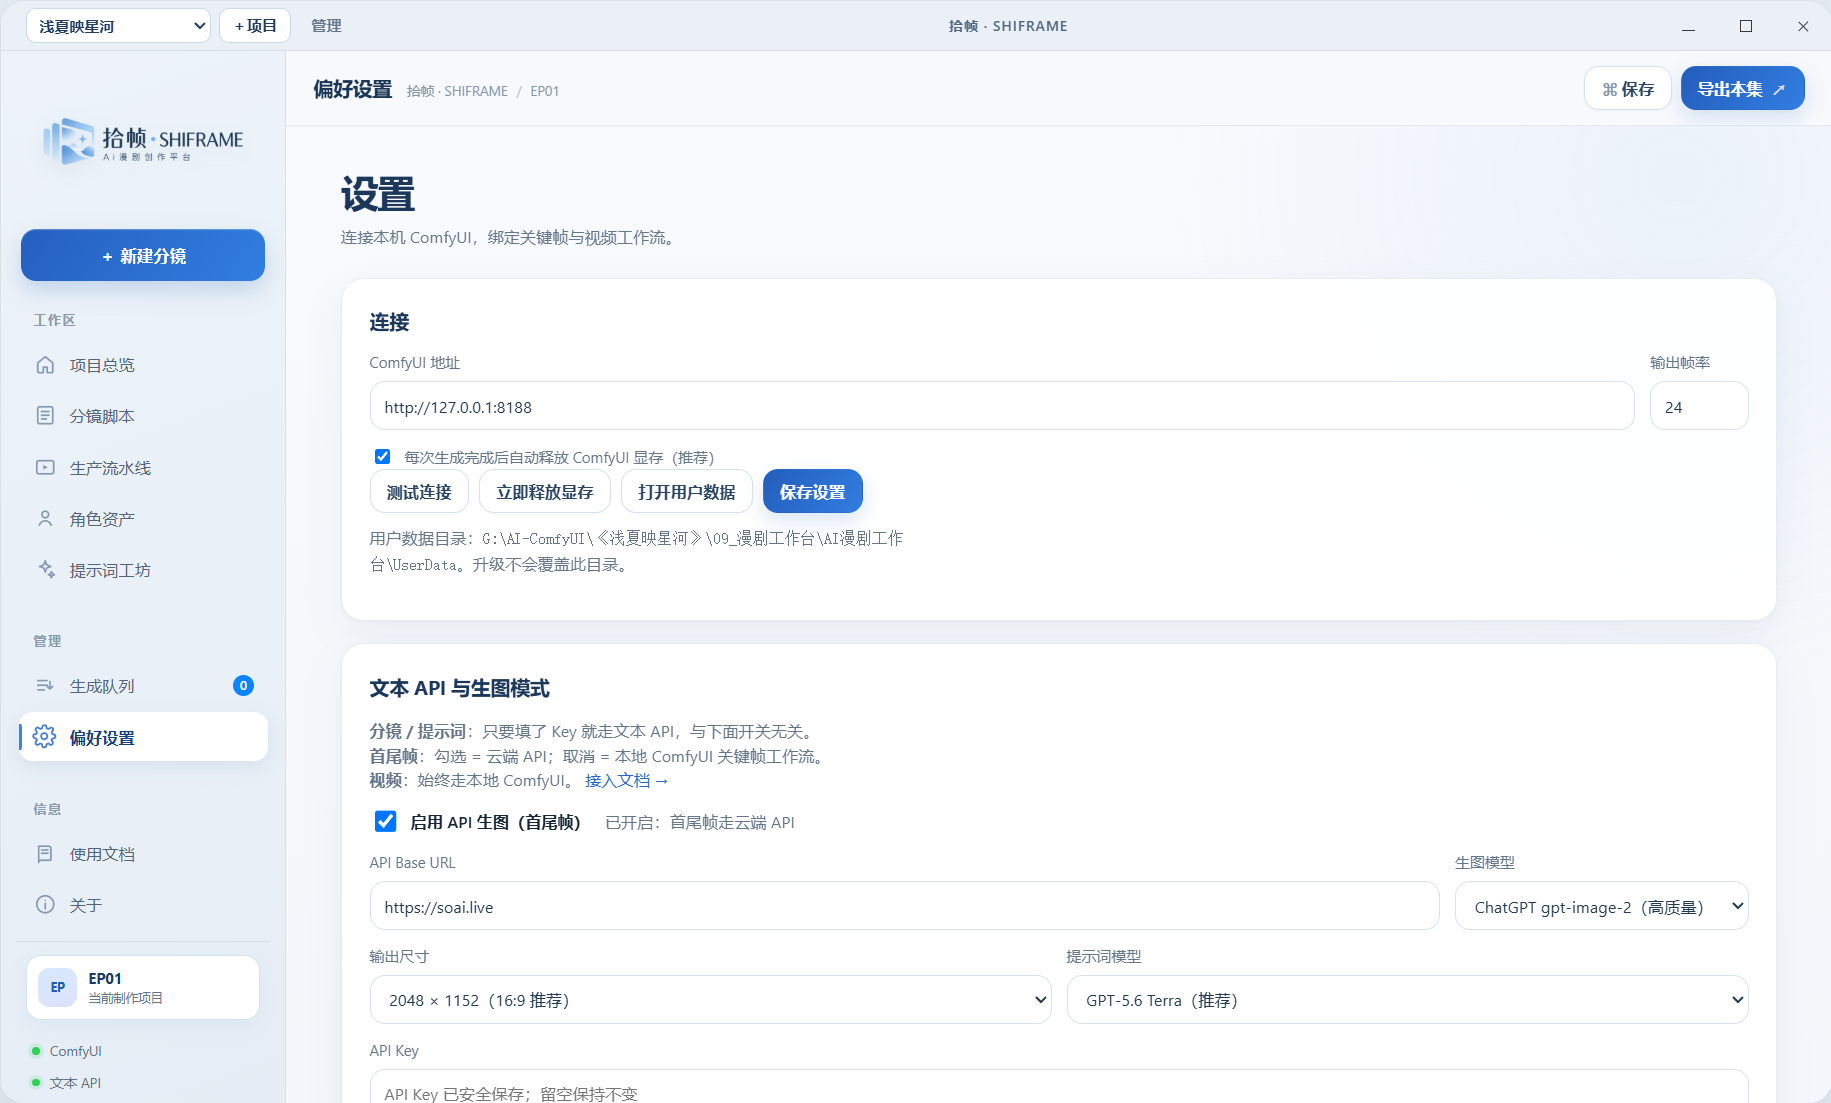Expand the 提示词模型 dropdown
The width and height of the screenshot is (1831, 1103).
click(1407, 1000)
